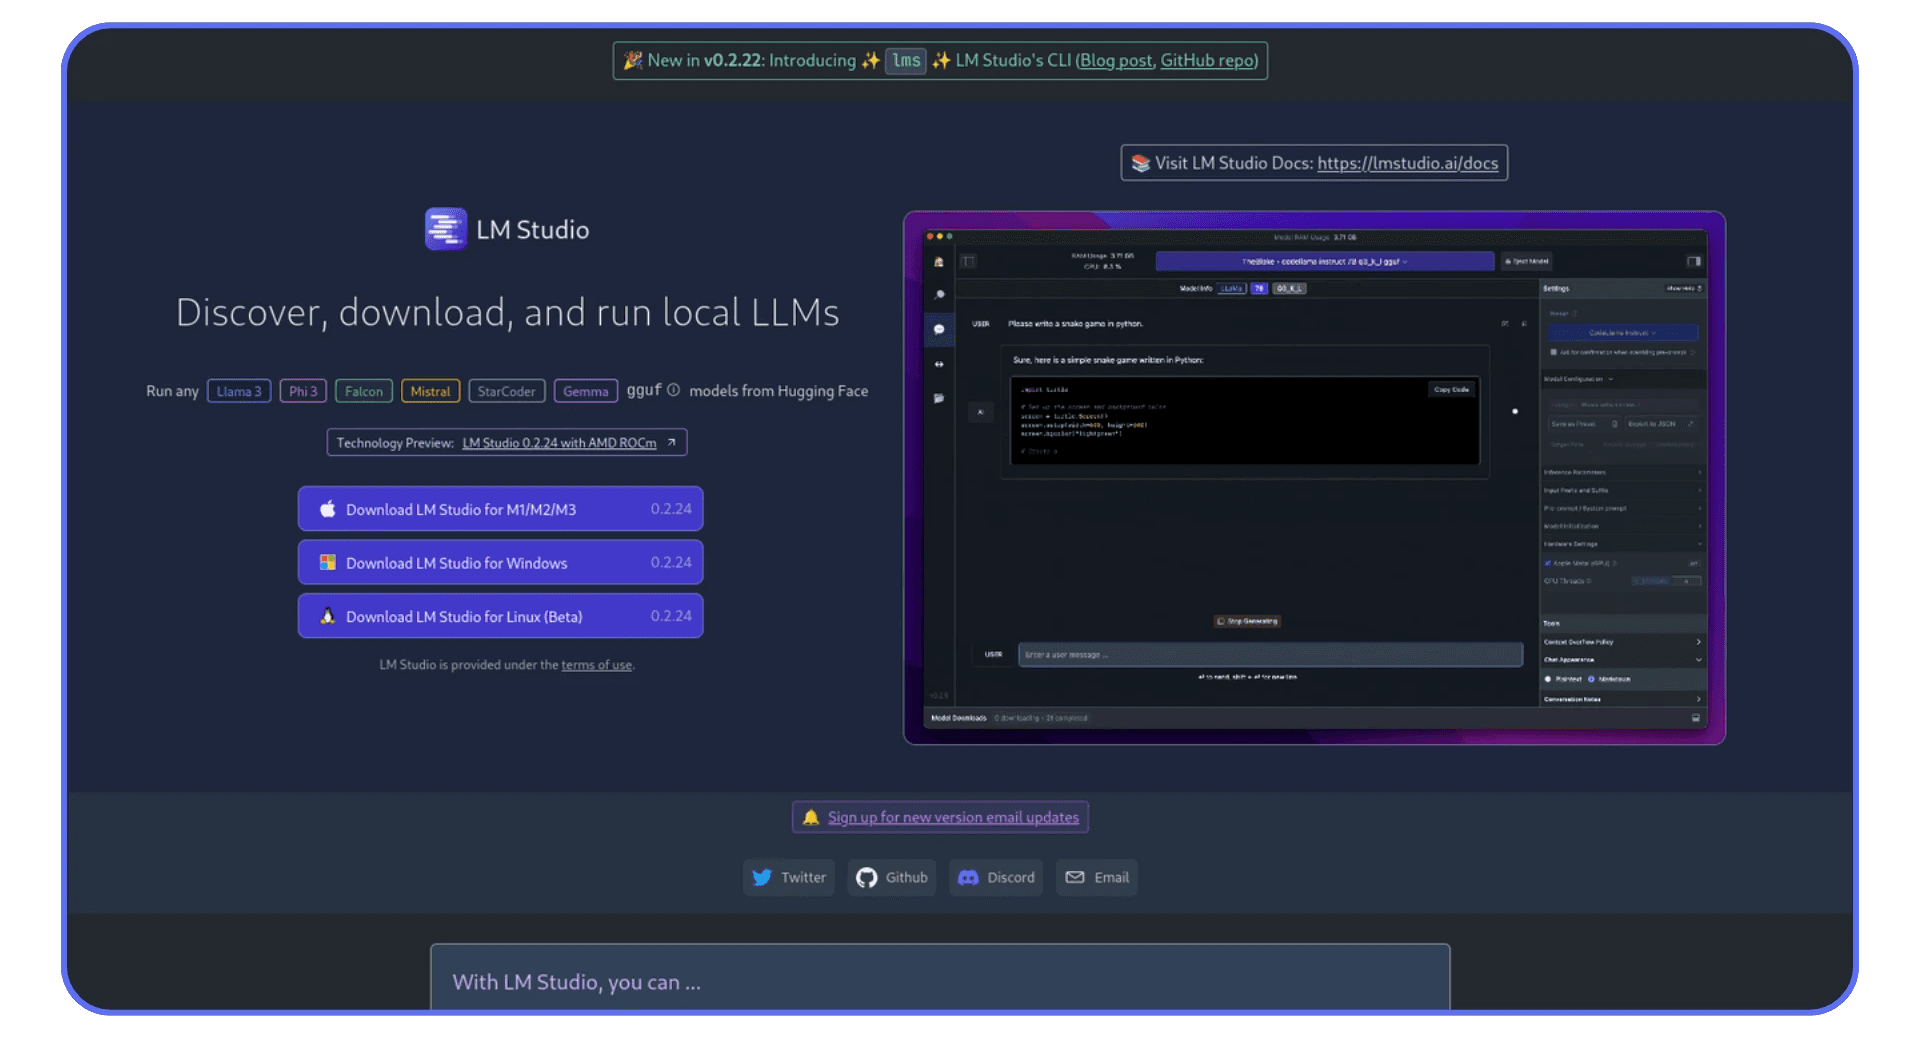Click Save as Preset button
The image size is (1920, 1037).
click(x=1583, y=424)
